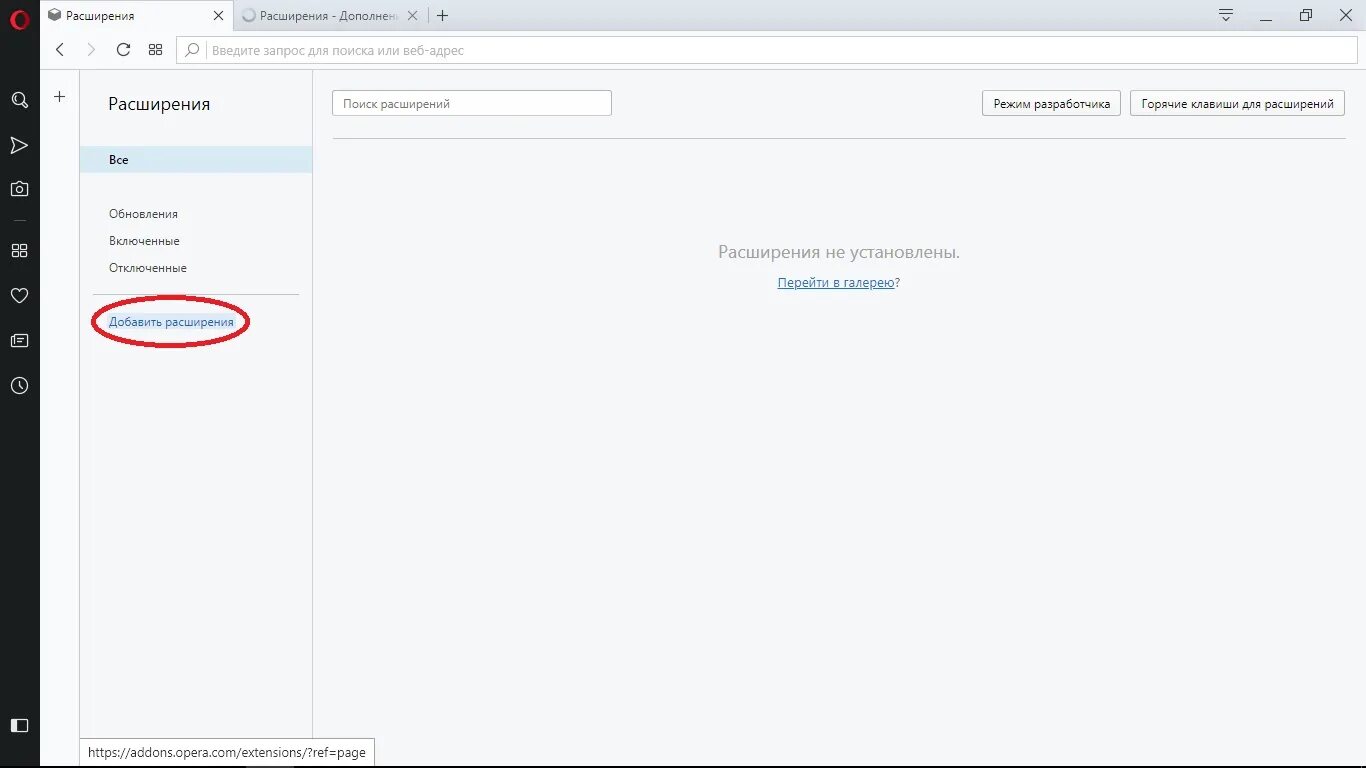Click the plus icon beside the sidebar

coord(60,97)
